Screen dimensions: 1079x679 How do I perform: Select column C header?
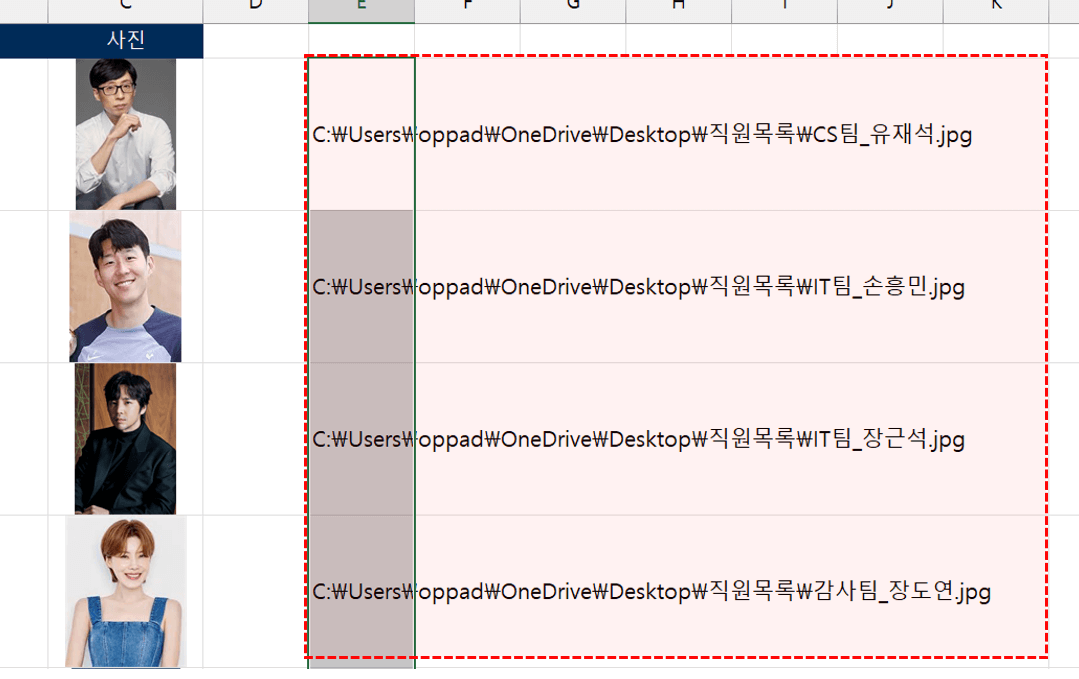125,8
